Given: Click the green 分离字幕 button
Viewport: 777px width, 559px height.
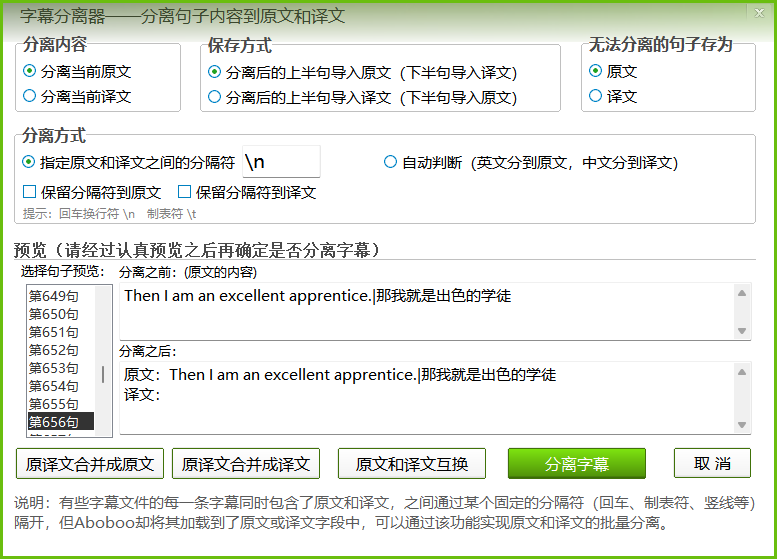Looking at the screenshot, I should pos(576,464).
